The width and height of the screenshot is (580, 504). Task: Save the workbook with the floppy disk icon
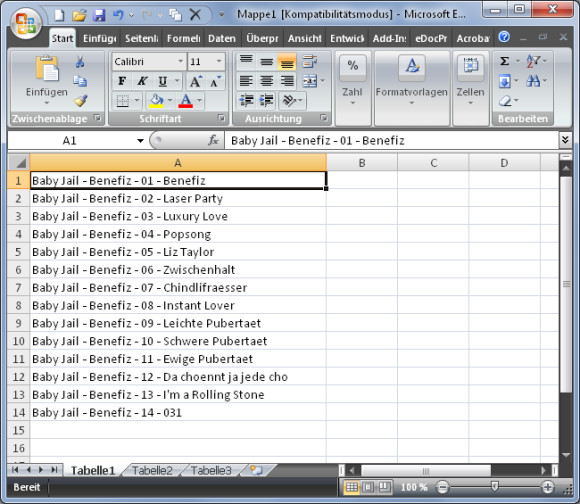[x=99, y=15]
